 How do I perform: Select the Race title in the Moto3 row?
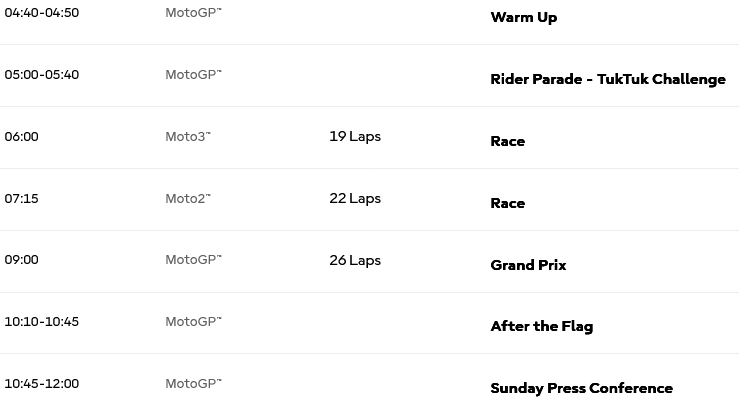point(507,141)
